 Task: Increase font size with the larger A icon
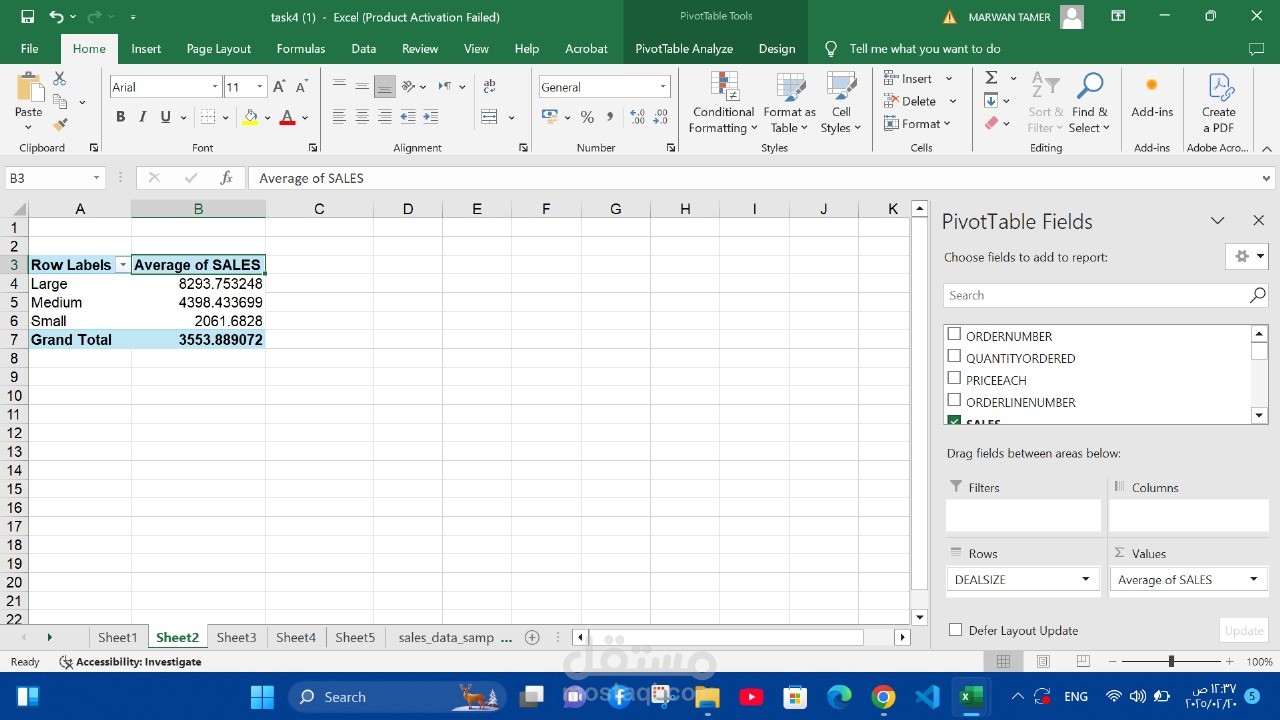[279, 87]
